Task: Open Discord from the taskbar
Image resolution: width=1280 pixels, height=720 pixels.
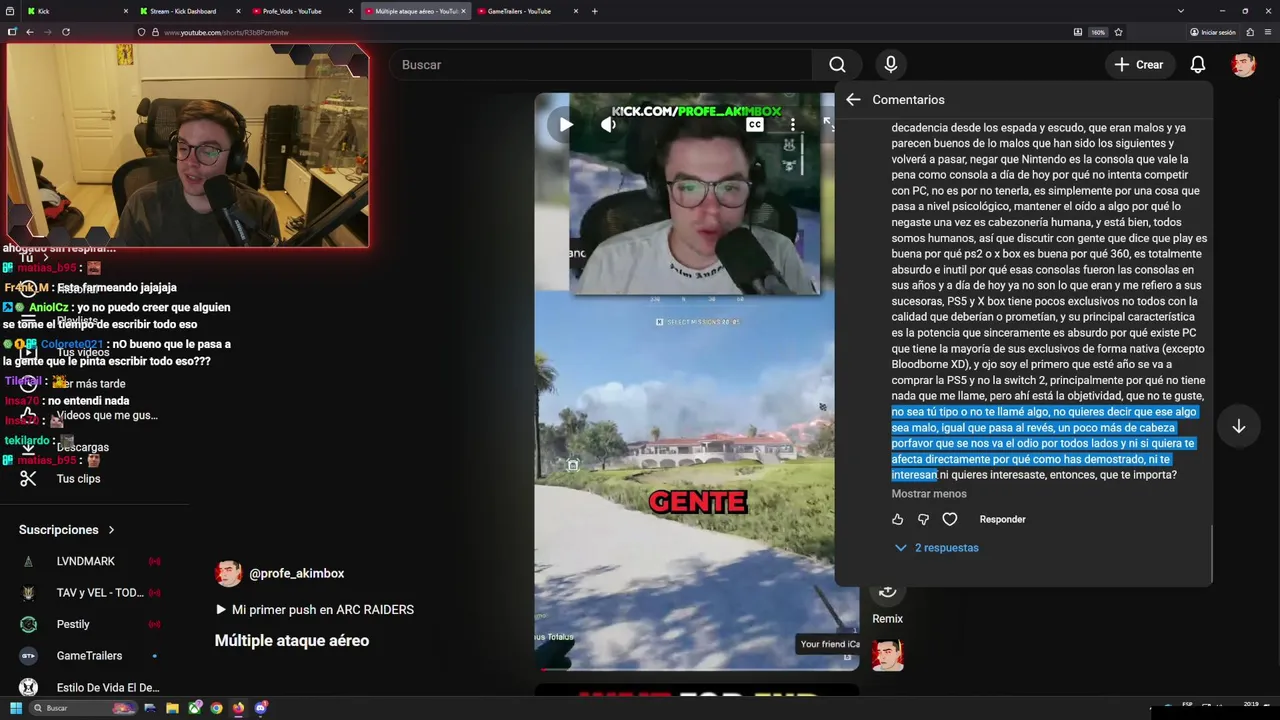Action: tap(261, 708)
